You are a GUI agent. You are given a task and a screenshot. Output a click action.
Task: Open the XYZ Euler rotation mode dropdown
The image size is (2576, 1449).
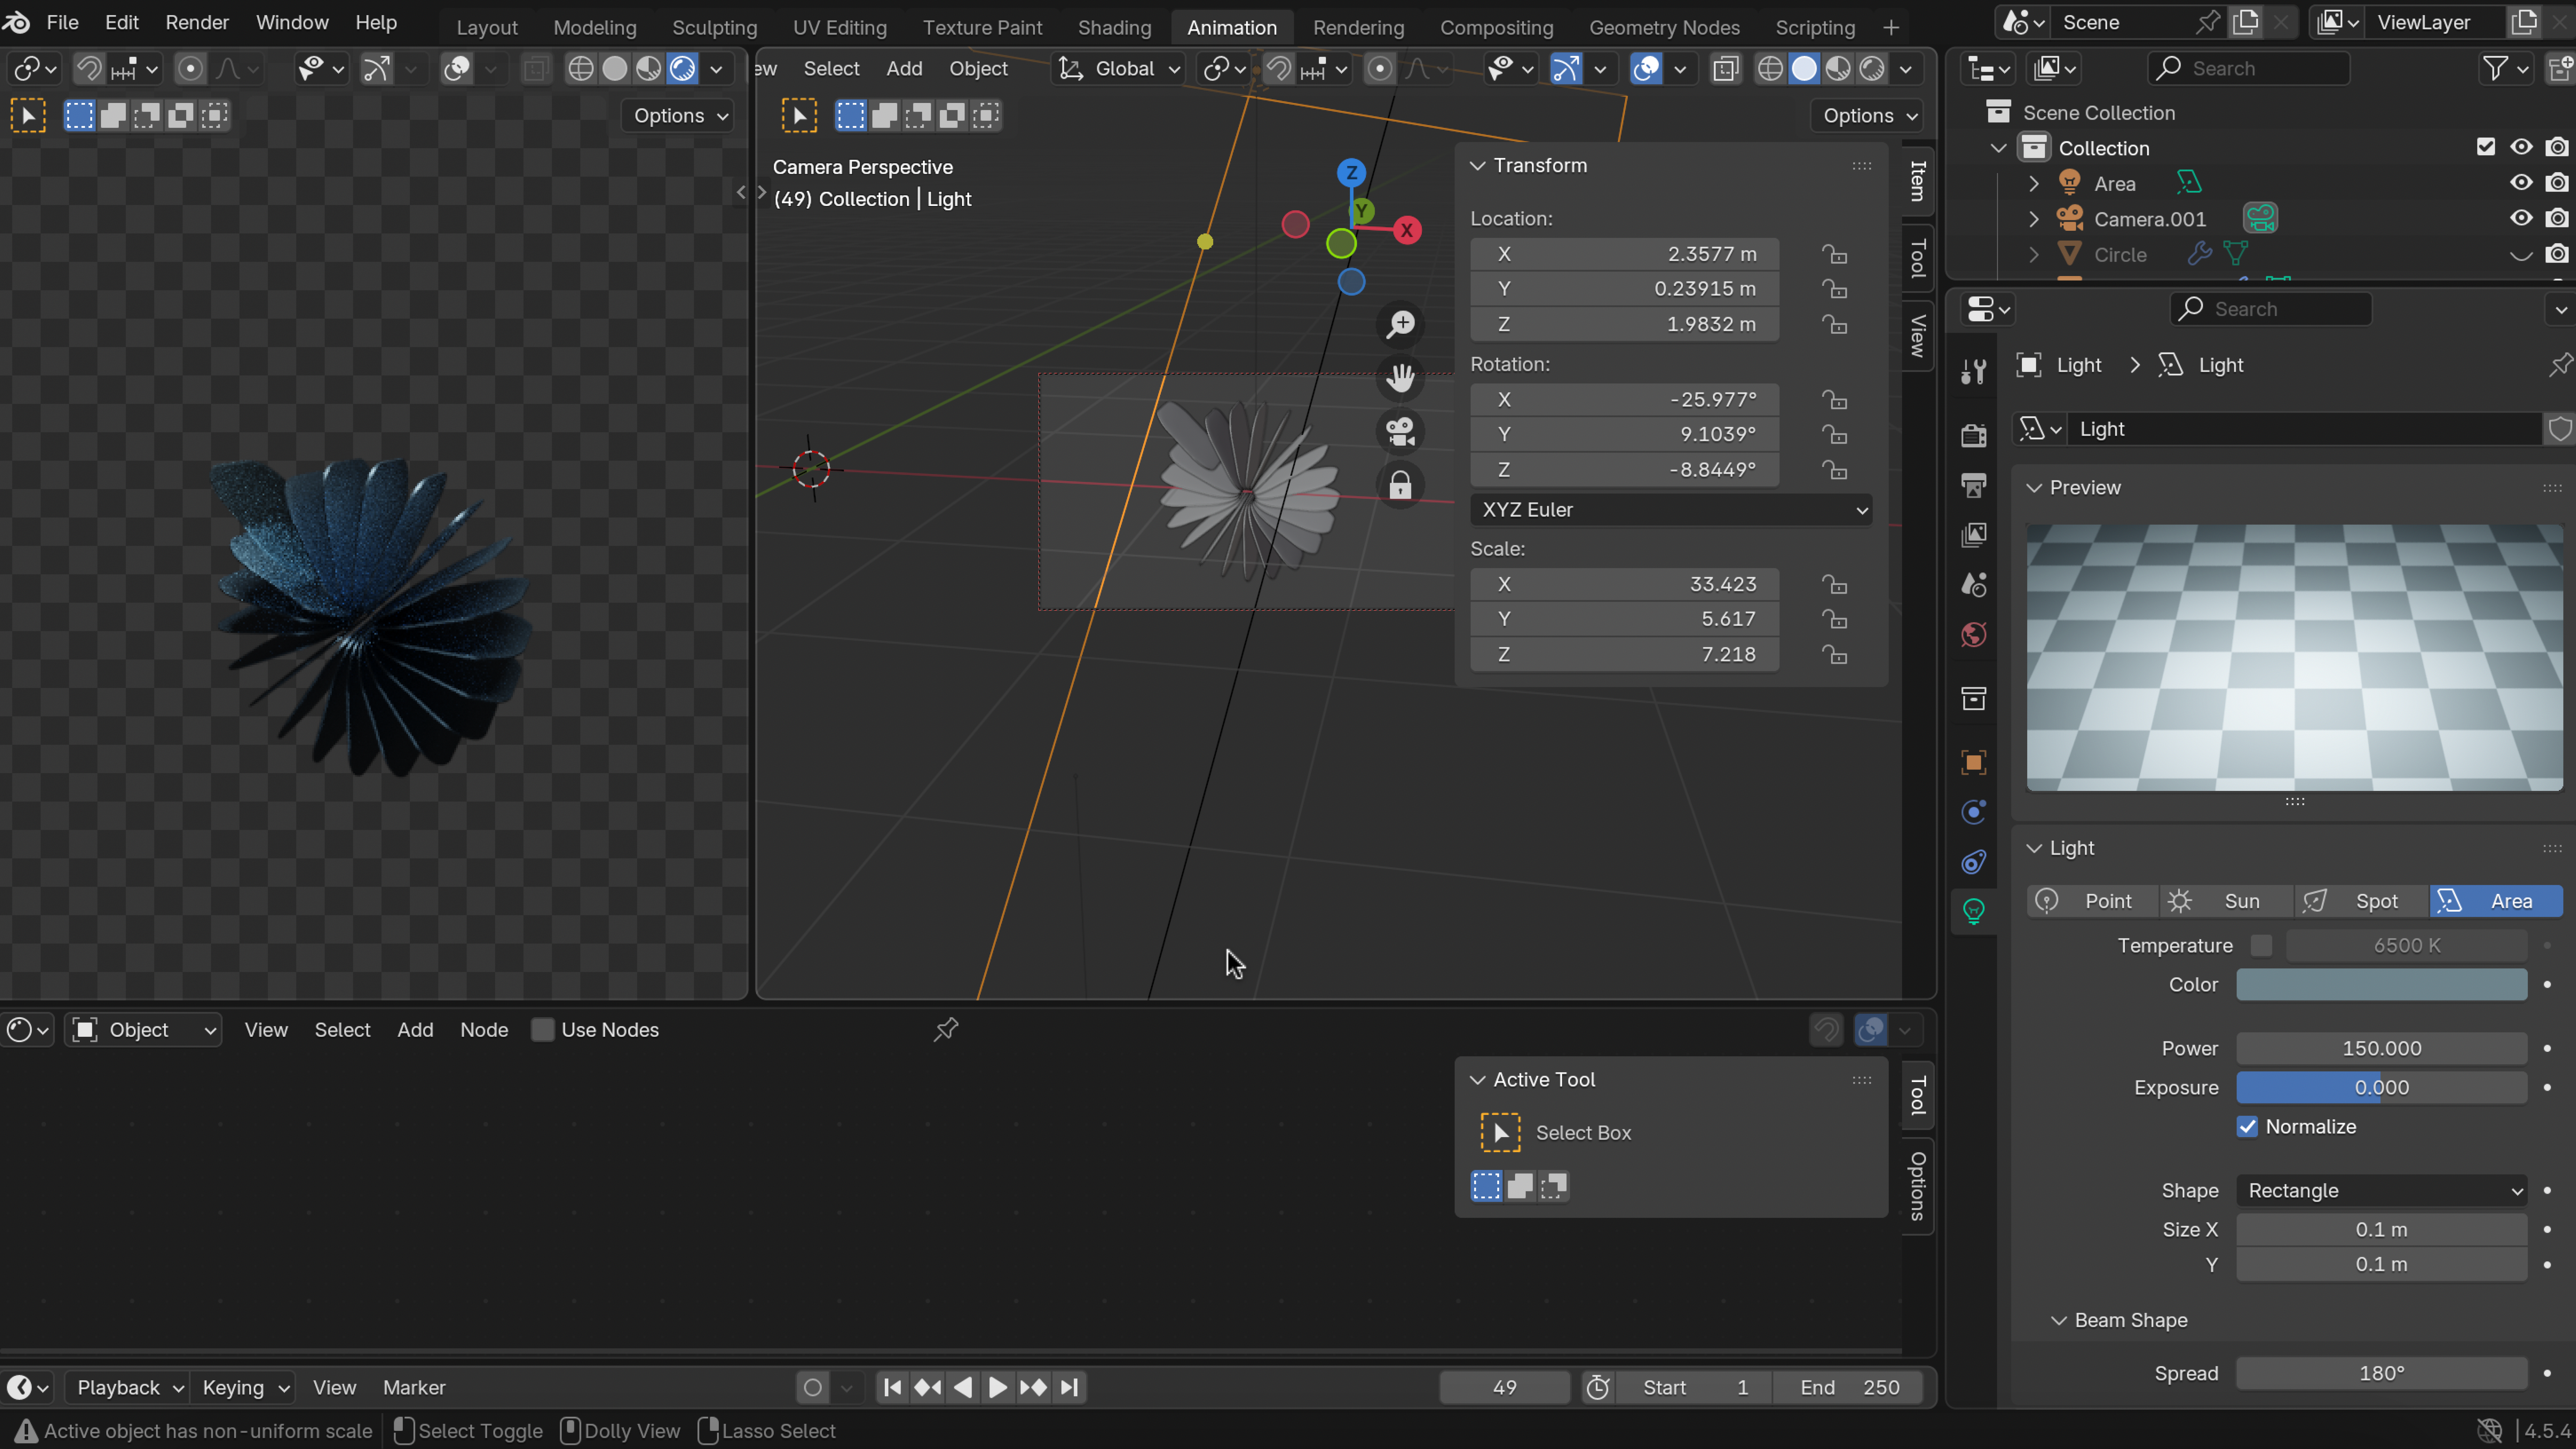pyautogui.click(x=1670, y=510)
